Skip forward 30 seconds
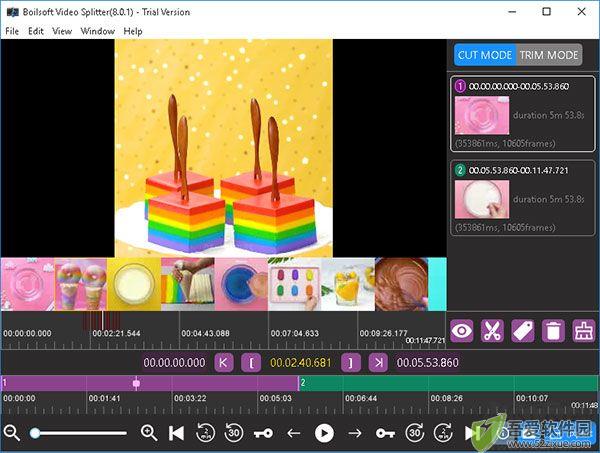 (x=415, y=433)
